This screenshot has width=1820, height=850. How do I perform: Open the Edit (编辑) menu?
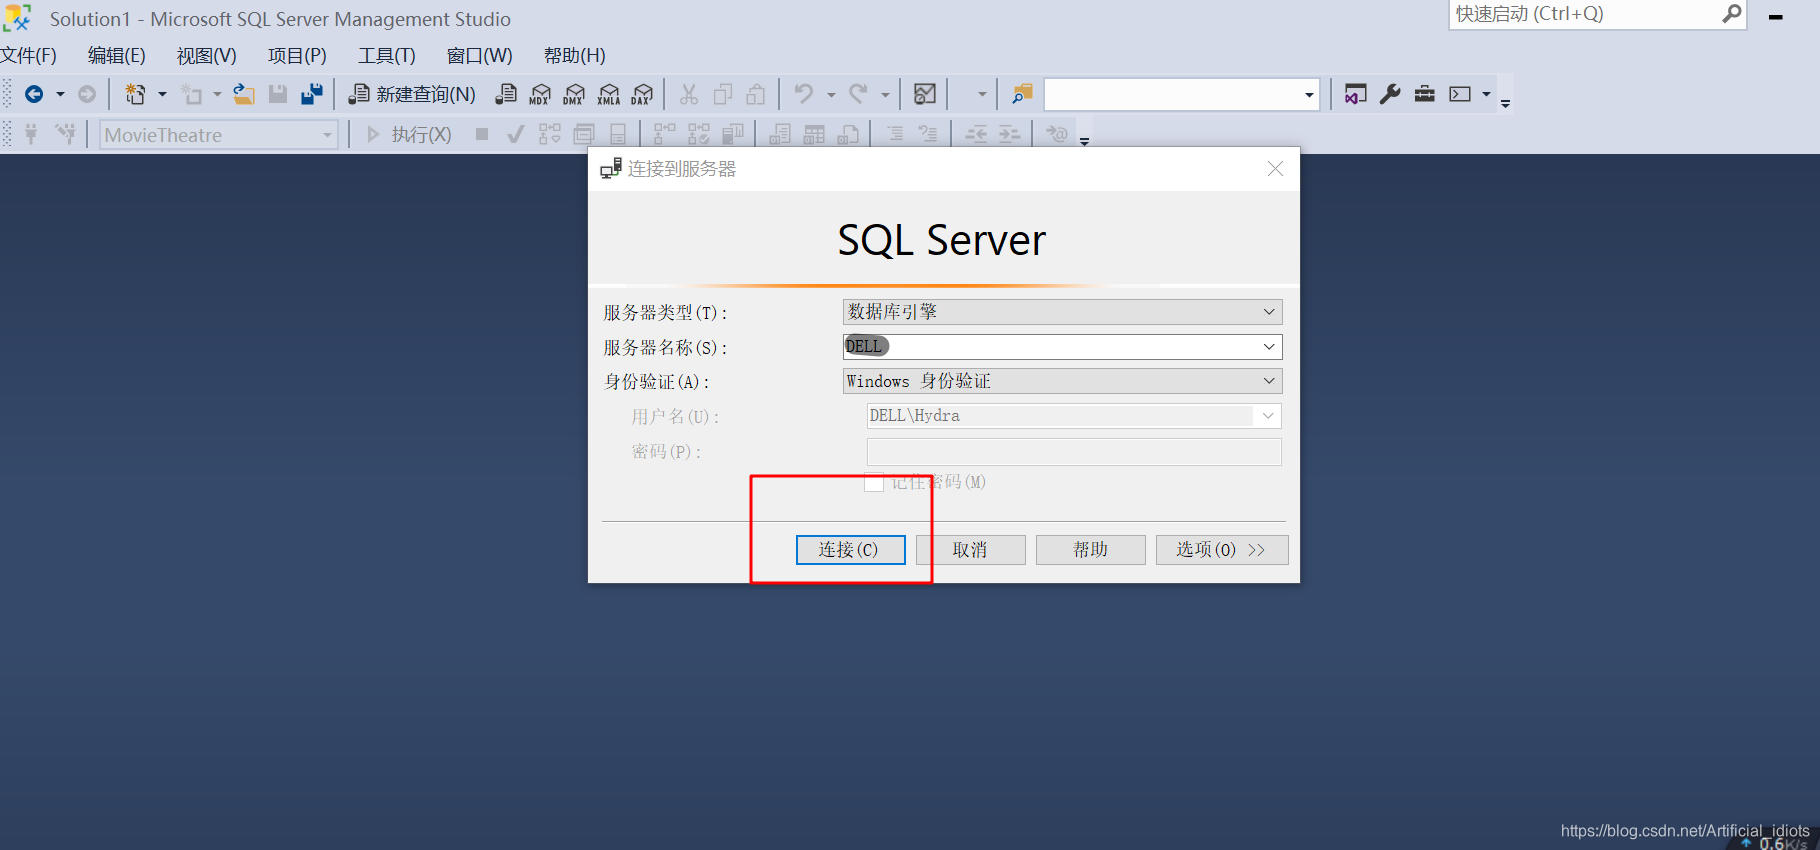click(117, 56)
